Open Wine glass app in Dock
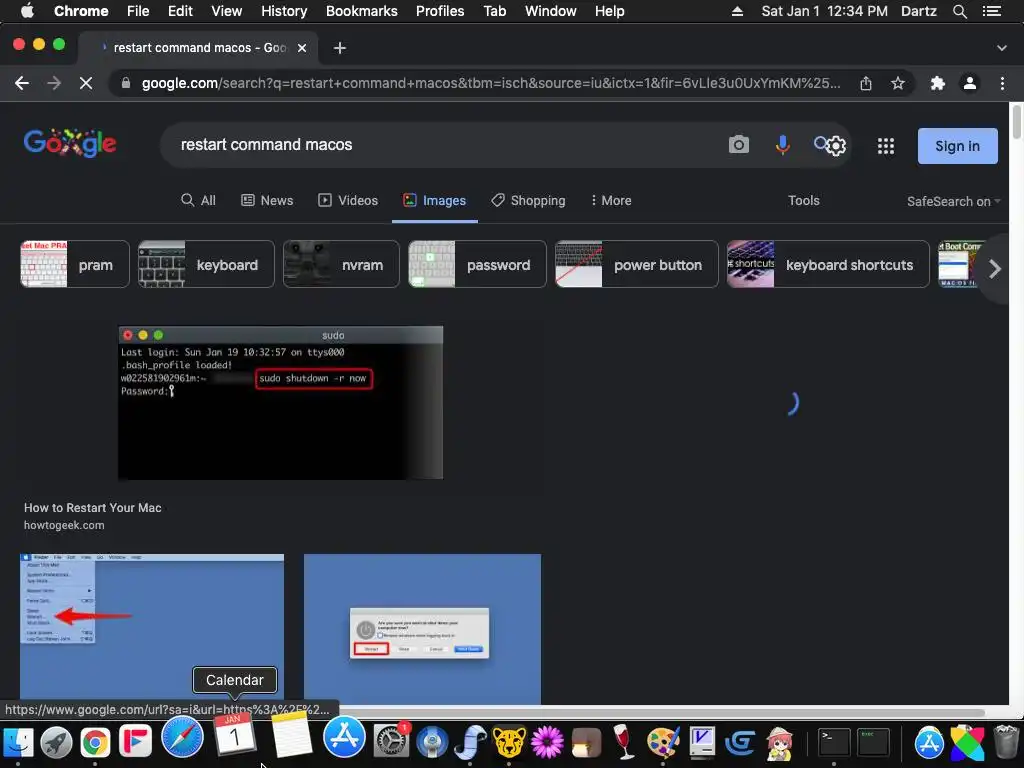This screenshot has height=768, width=1024. click(x=624, y=742)
